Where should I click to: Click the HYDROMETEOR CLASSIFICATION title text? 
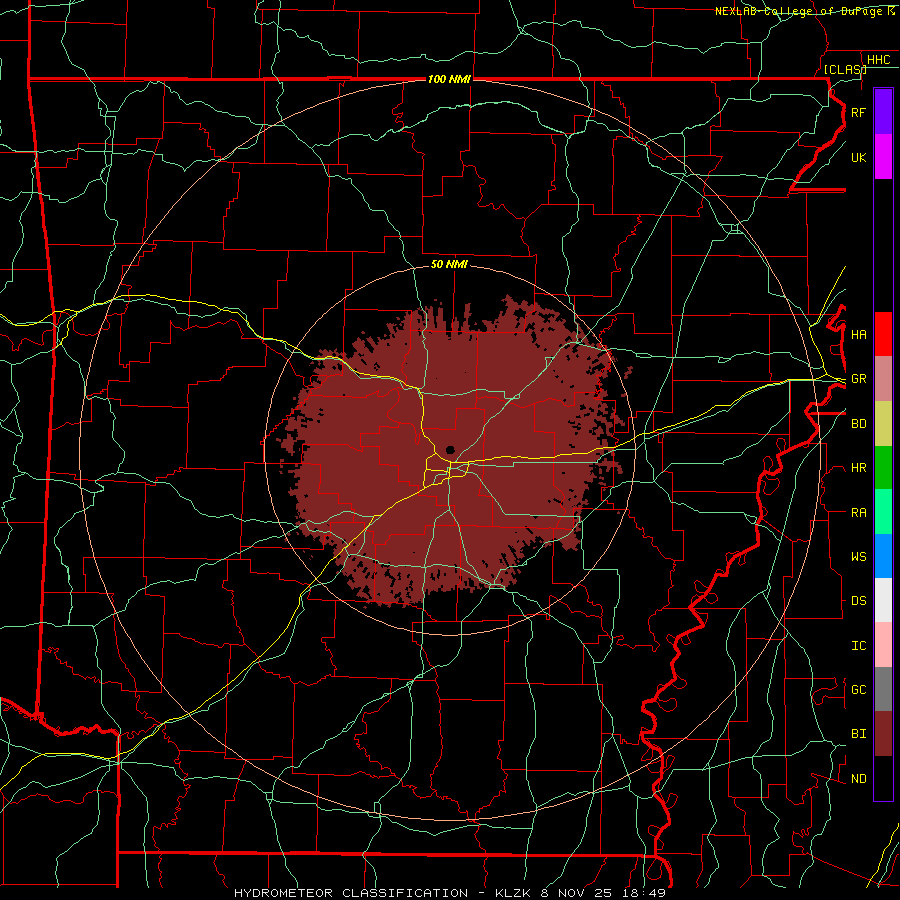pos(351,893)
